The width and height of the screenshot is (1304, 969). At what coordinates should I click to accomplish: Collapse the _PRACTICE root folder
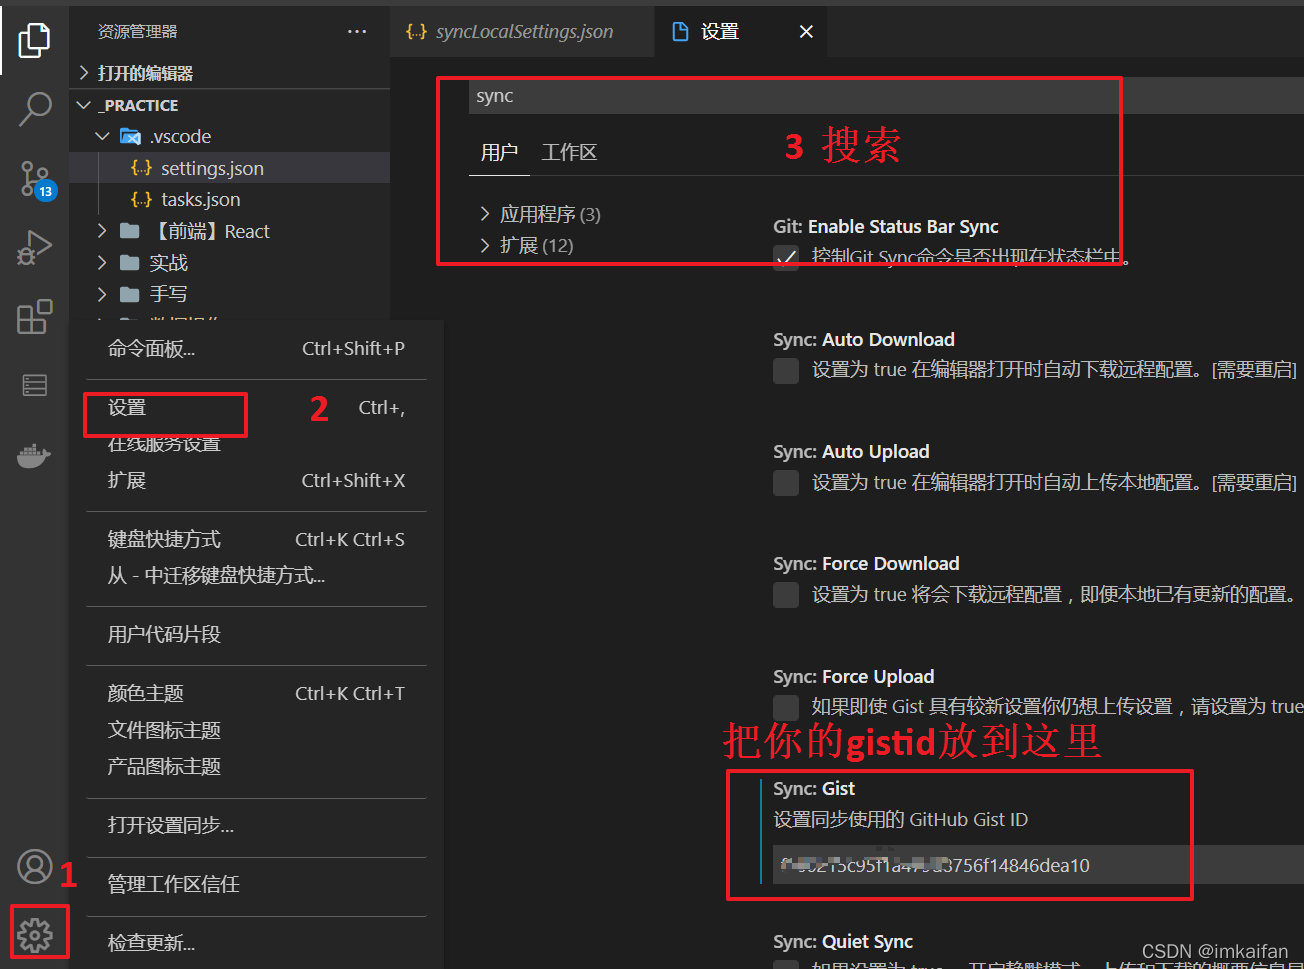point(84,105)
